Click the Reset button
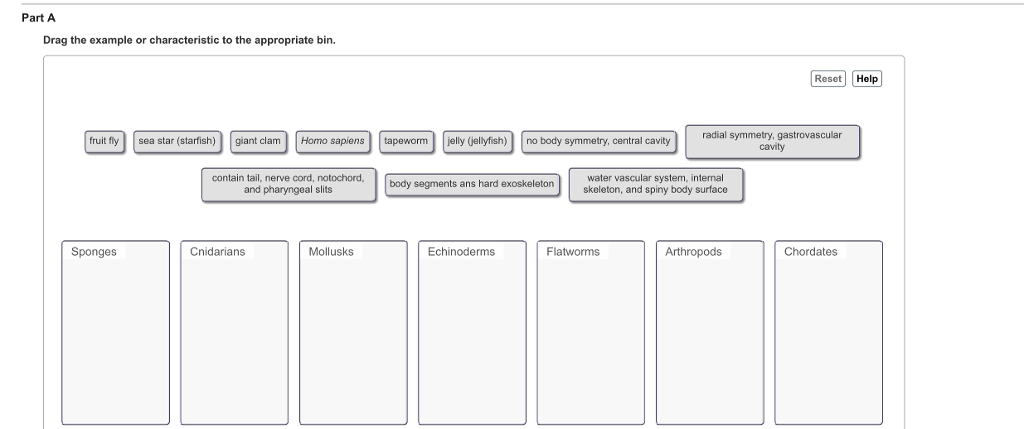Viewport: 1024px width, 429px height. point(828,79)
